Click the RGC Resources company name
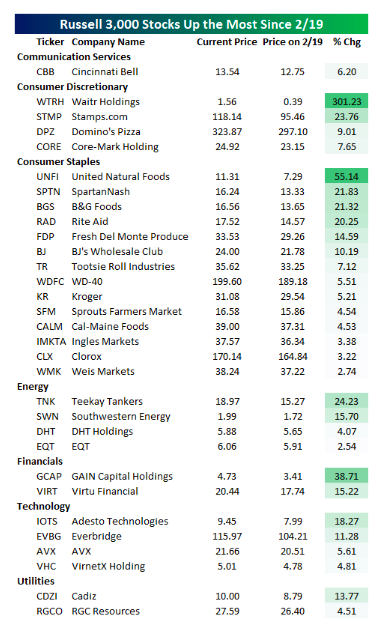This screenshot has width=387, height=631. 105,611
